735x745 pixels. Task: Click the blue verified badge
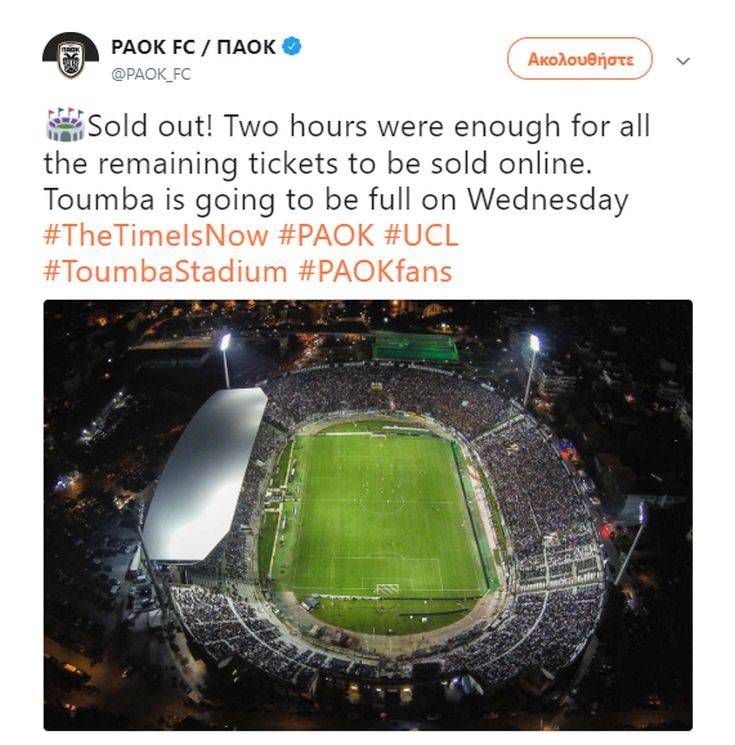click(292, 47)
